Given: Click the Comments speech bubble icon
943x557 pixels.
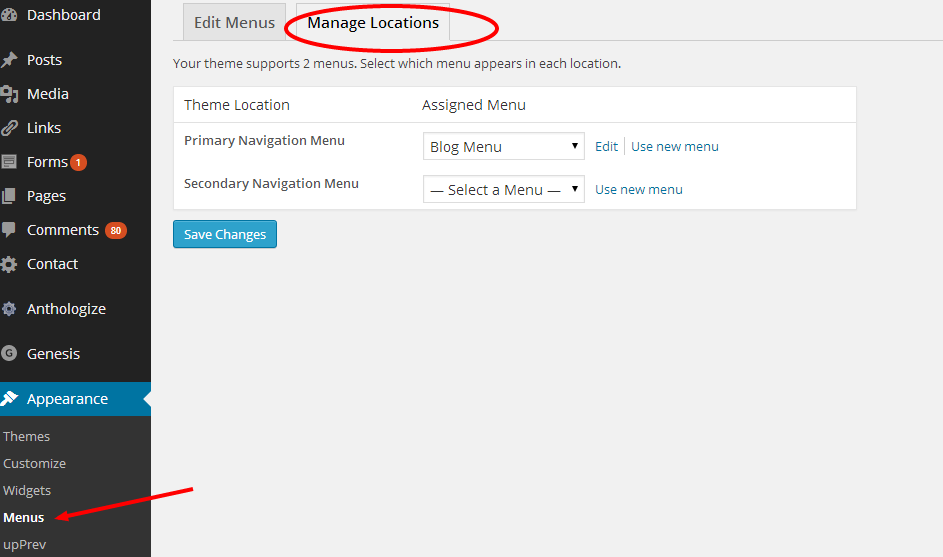Looking at the screenshot, I should click(9, 230).
